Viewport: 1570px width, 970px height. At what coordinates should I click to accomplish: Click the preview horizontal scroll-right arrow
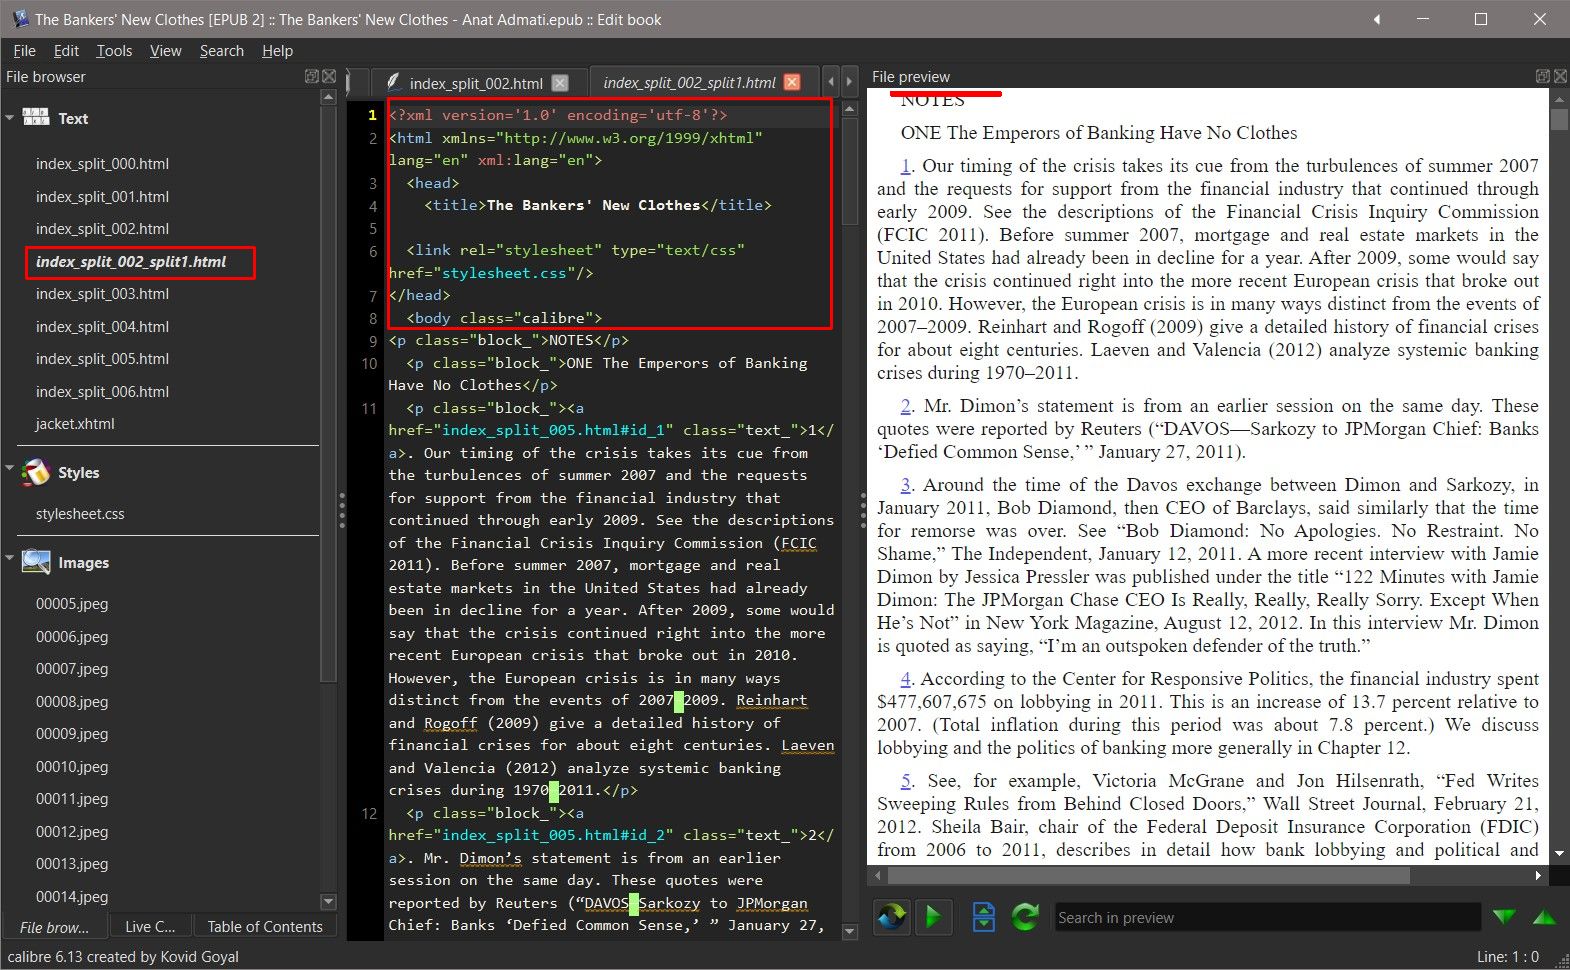1538,875
